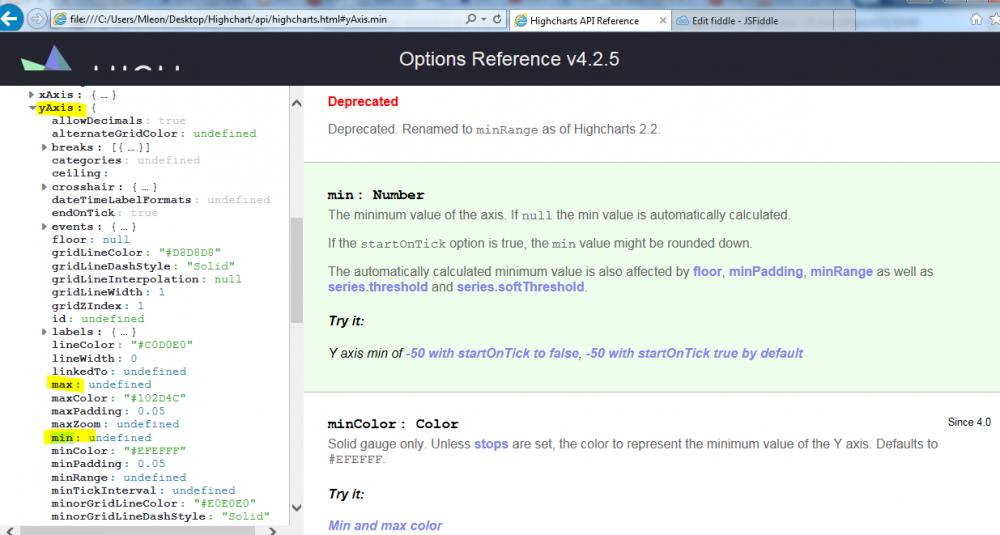Select floor option in the tree

(69, 240)
